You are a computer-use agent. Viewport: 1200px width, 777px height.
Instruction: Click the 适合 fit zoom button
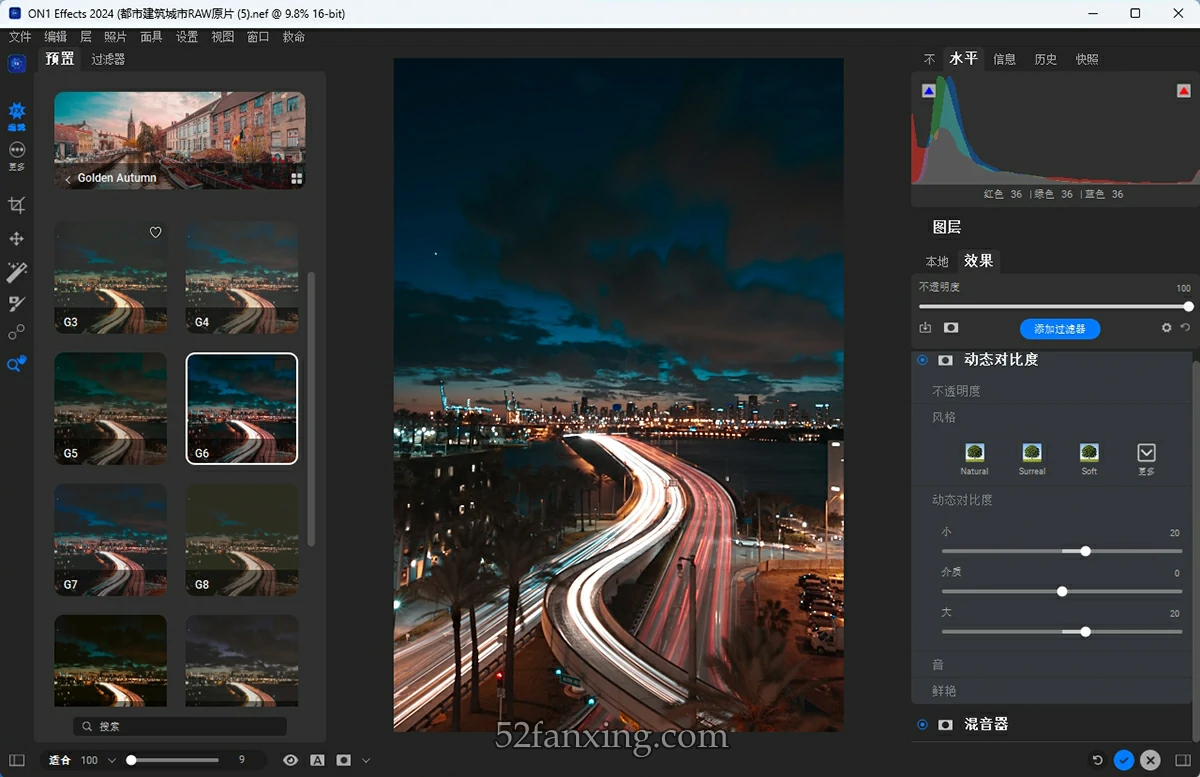(x=60, y=760)
